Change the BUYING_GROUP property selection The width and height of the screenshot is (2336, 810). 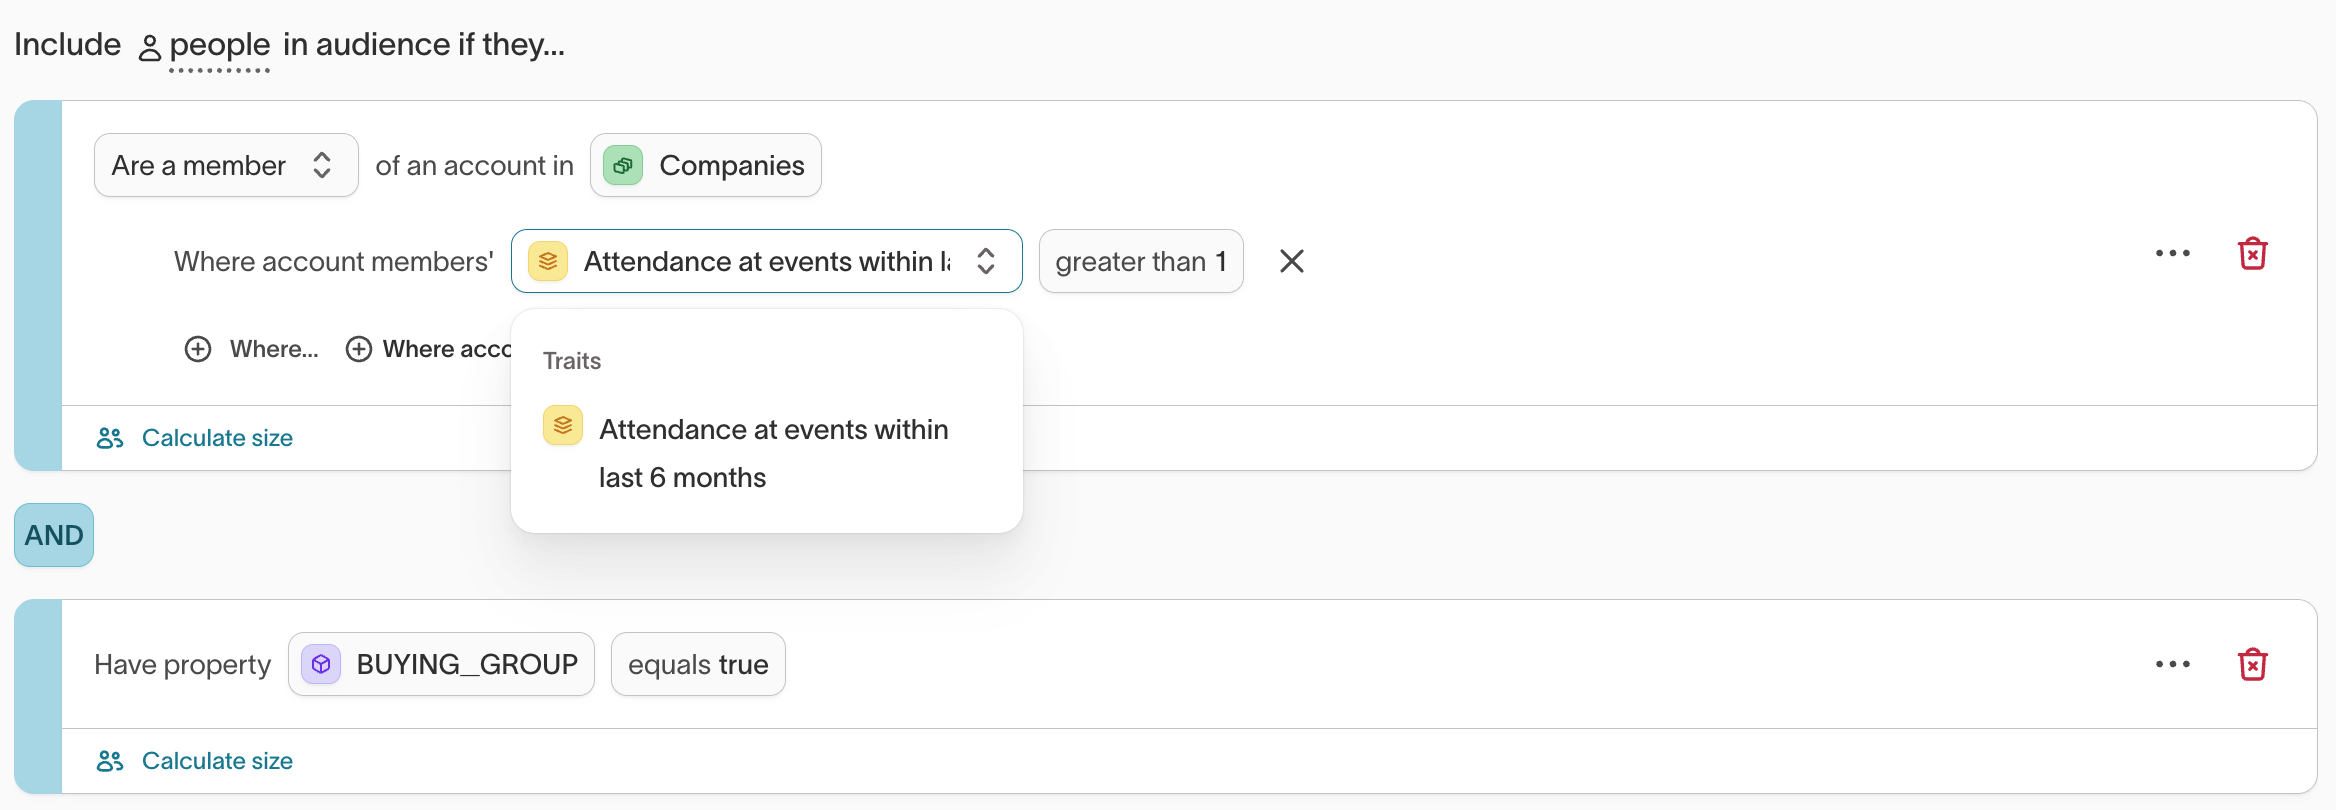pyautogui.click(x=441, y=665)
